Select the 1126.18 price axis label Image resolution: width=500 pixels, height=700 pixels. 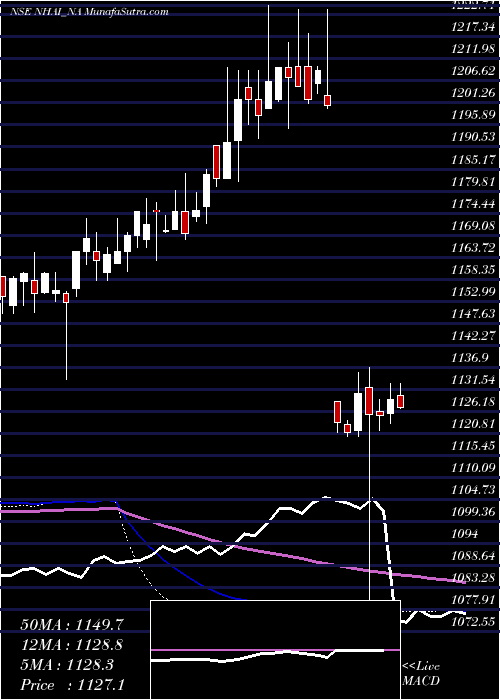coord(472,403)
